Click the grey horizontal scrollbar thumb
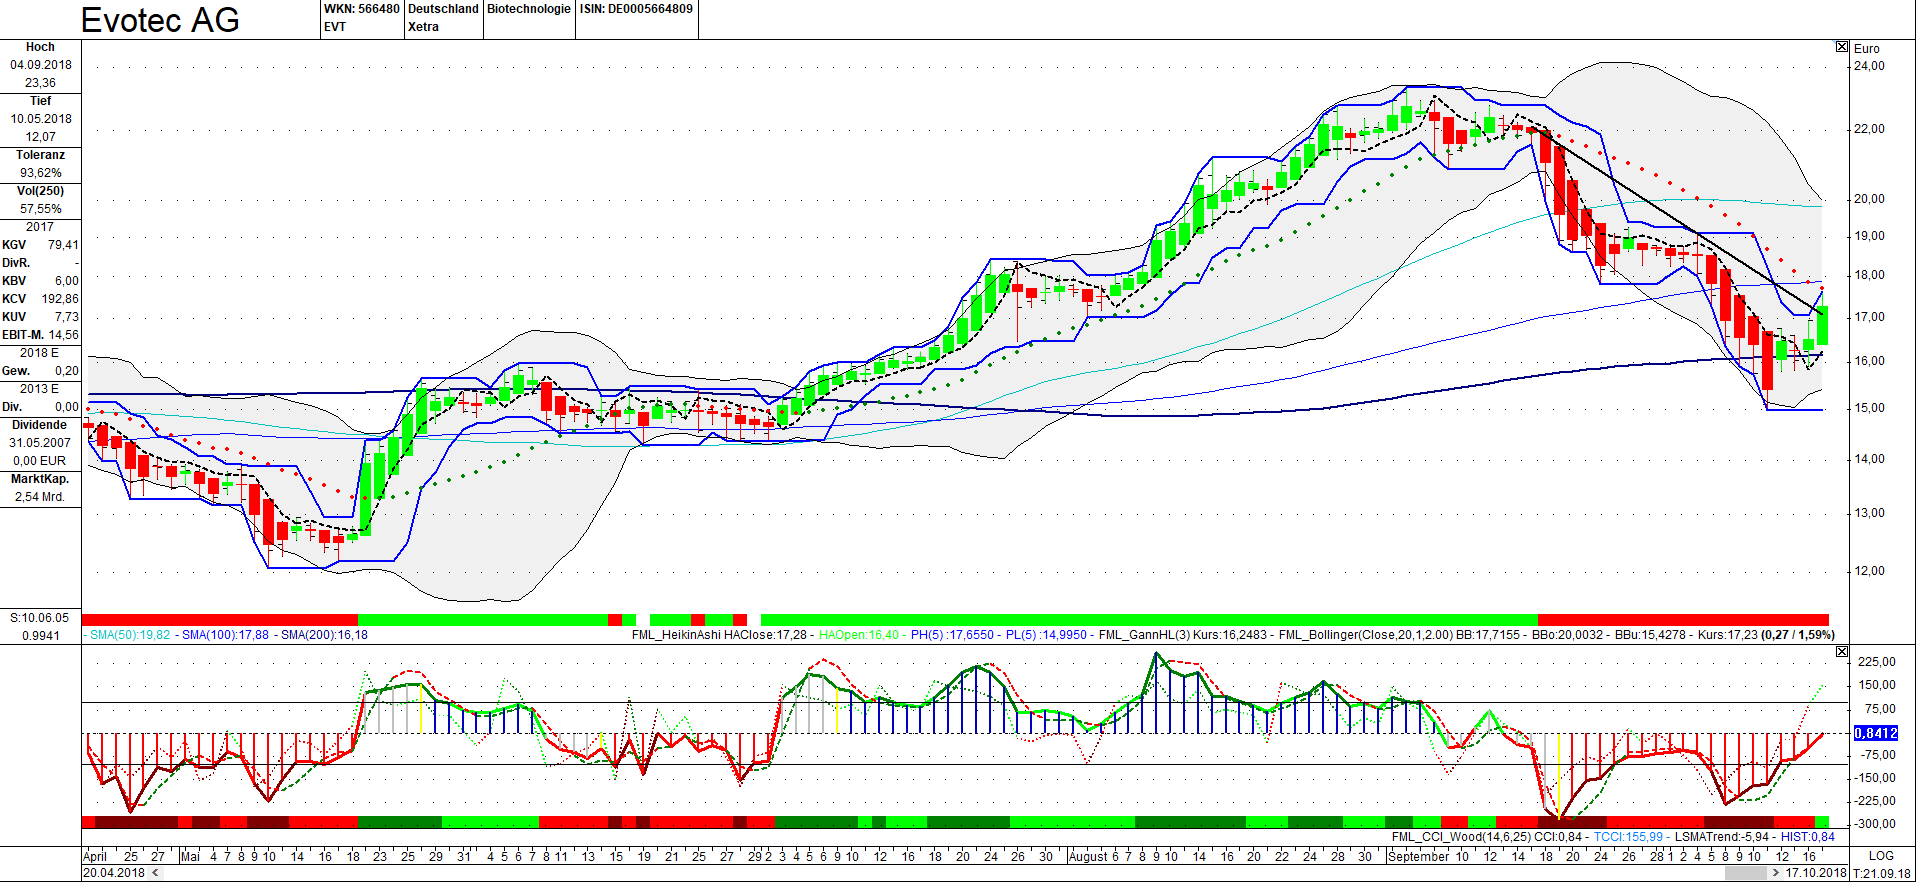Image resolution: width=1916 pixels, height=882 pixels. point(1746,873)
